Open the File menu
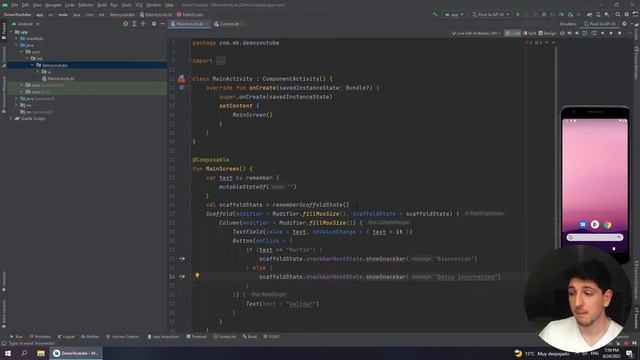 pos(15,5)
